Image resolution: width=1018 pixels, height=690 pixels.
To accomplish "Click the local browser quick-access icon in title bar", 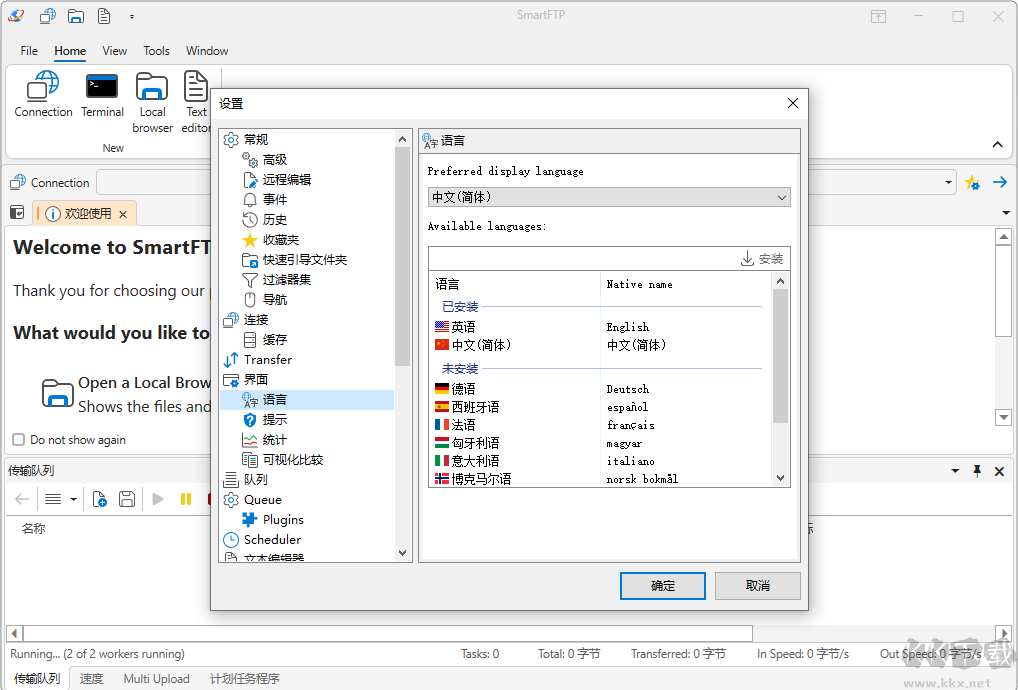I will pyautogui.click(x=76, y=16).
